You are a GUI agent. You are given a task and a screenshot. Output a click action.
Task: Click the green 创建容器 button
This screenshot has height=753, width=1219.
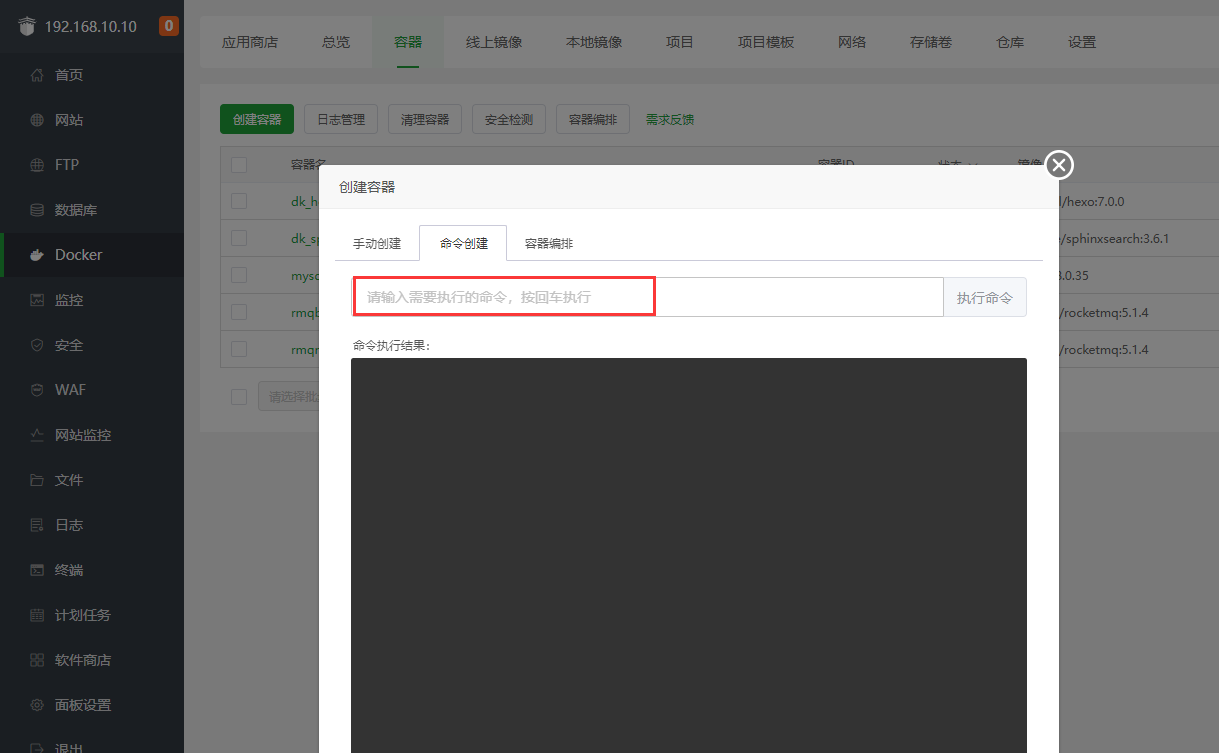pos(257,119)
